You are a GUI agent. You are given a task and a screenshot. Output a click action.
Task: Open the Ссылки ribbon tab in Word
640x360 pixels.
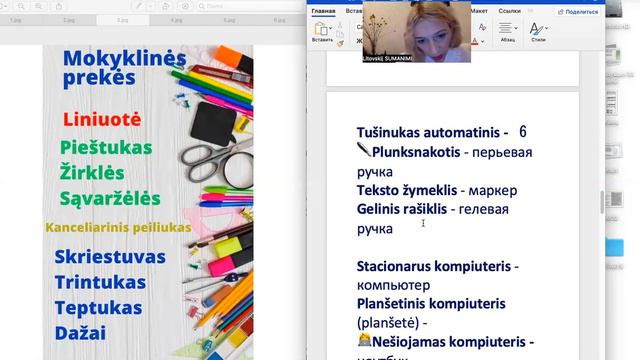click(509, 11)
